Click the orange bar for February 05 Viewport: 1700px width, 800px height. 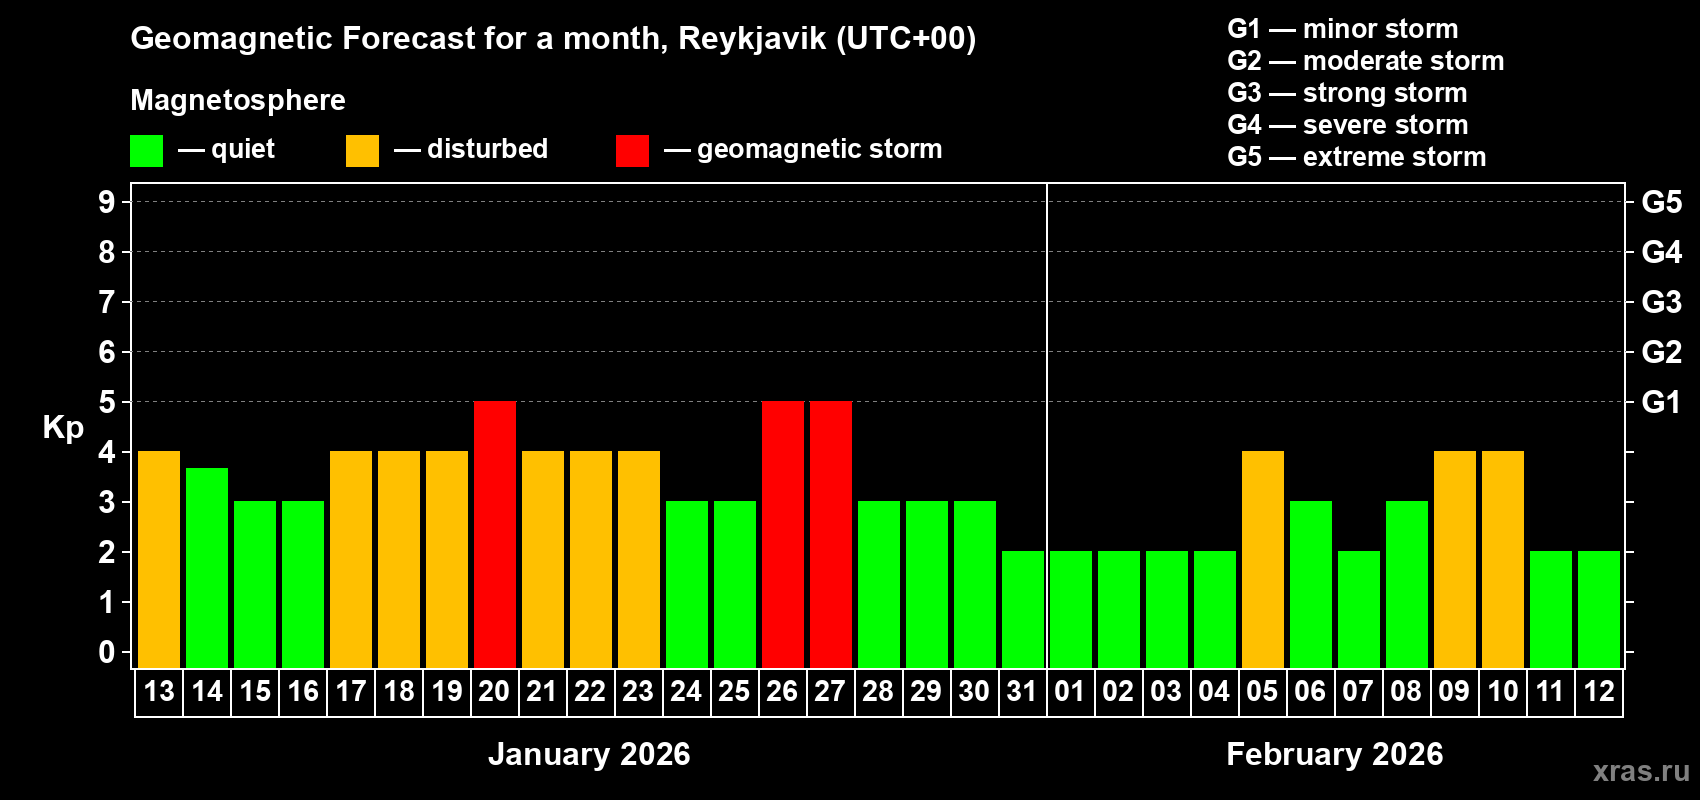(1263, 559)
